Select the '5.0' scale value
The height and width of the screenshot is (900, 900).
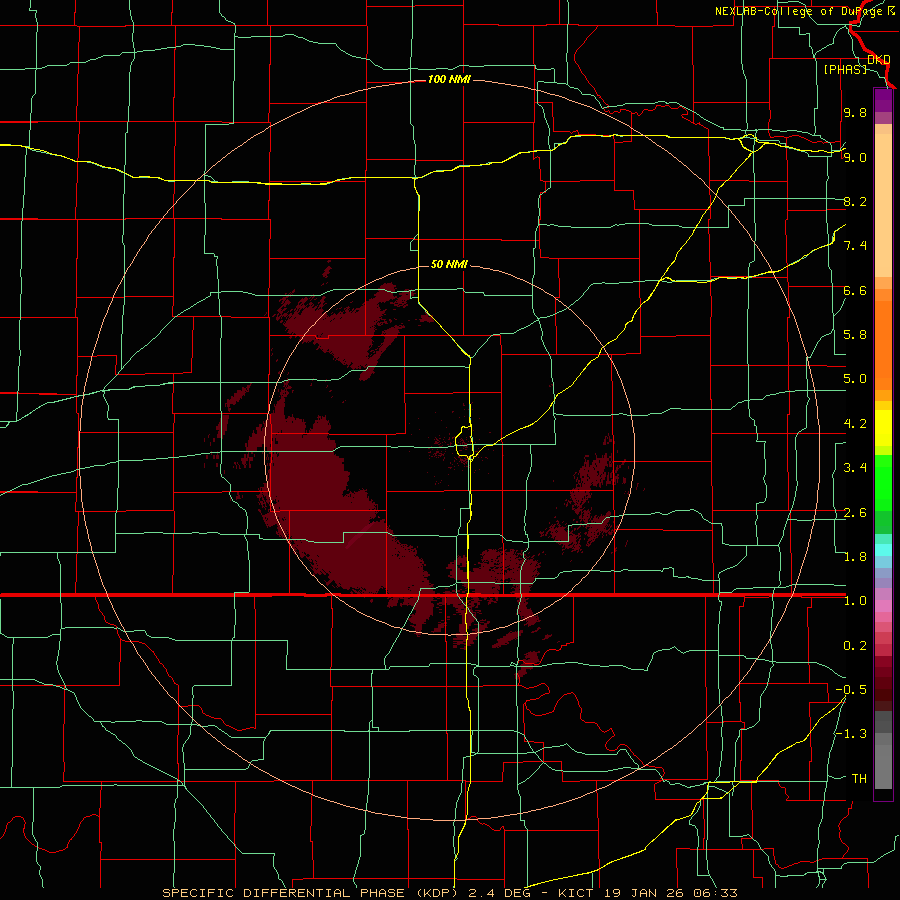tap(855, 379)
